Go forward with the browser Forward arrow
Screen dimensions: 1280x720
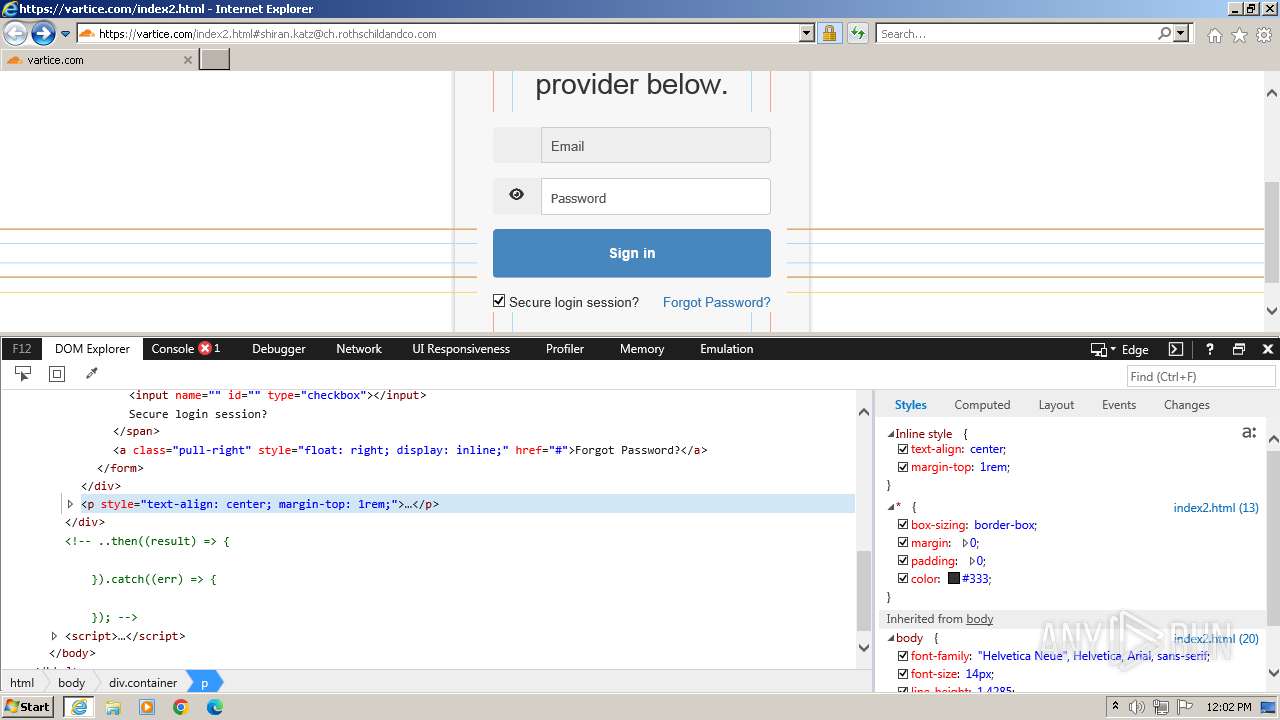point(43,33)
